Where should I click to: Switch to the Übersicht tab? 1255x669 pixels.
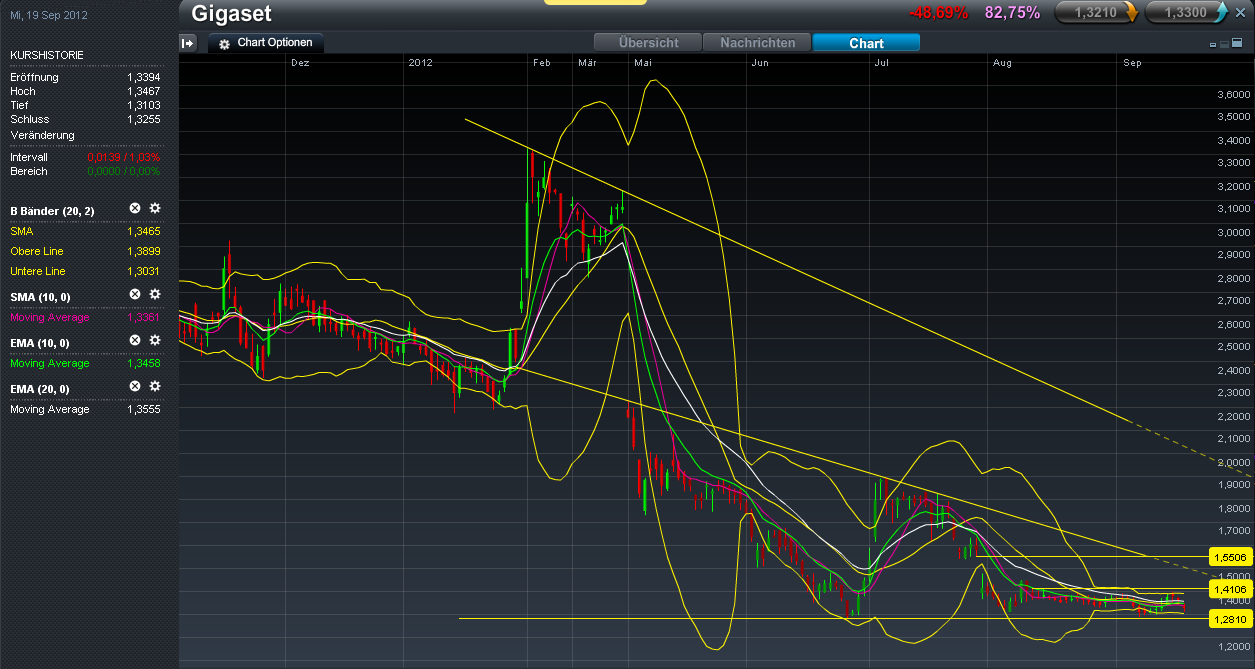[x=648, y=43]
